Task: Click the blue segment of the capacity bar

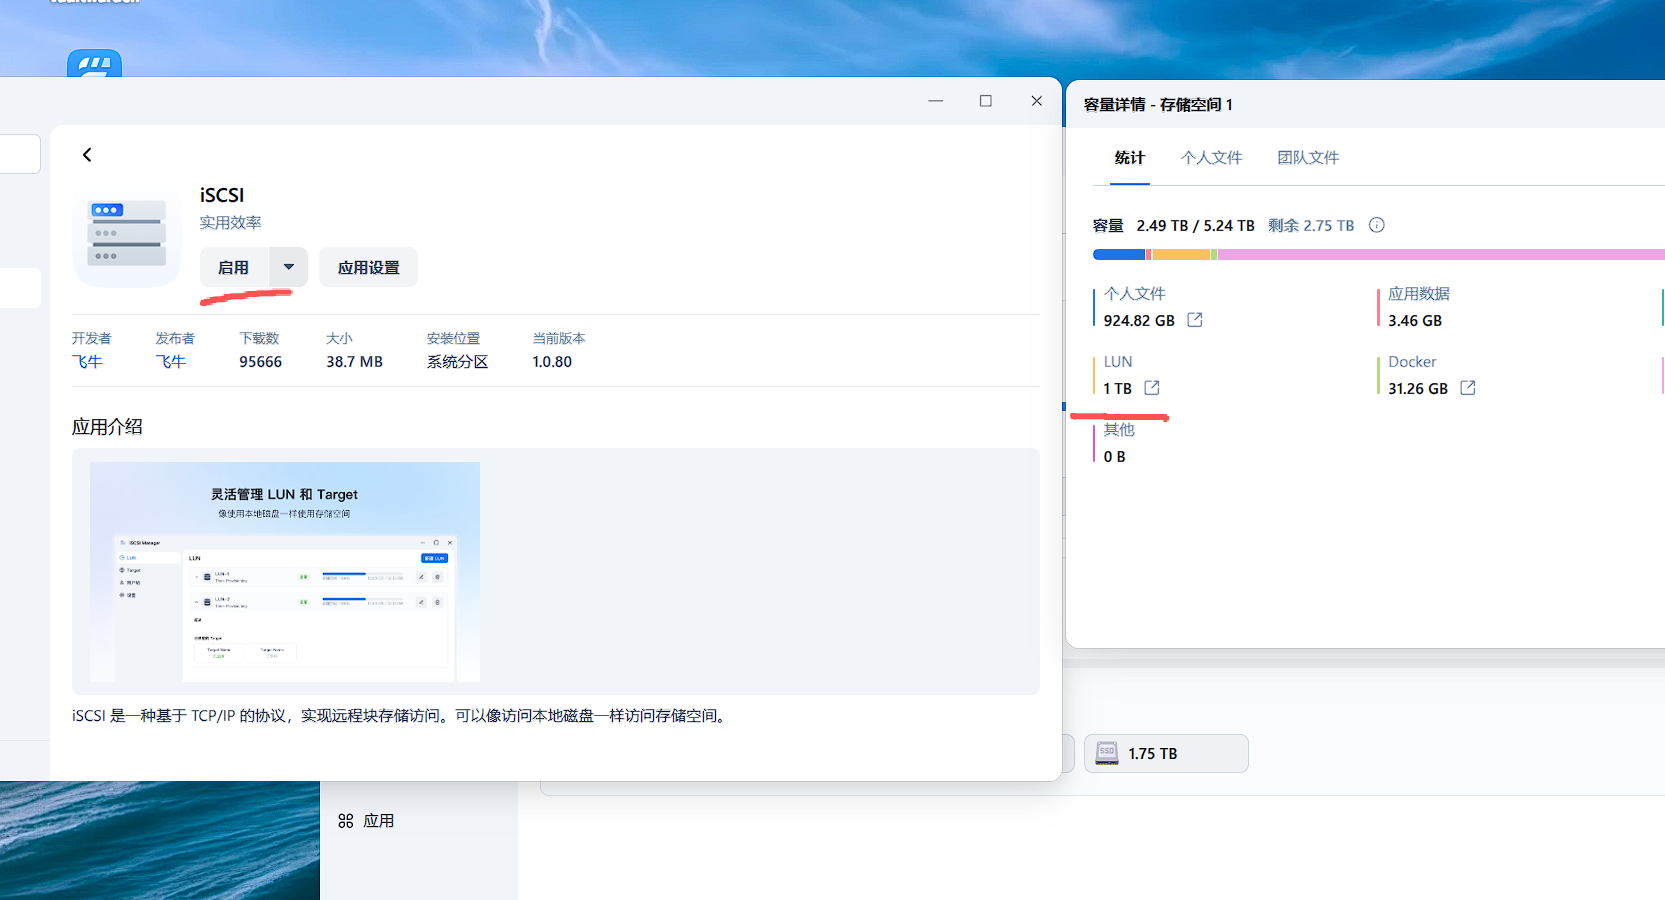Action: tap(1119, 255)
